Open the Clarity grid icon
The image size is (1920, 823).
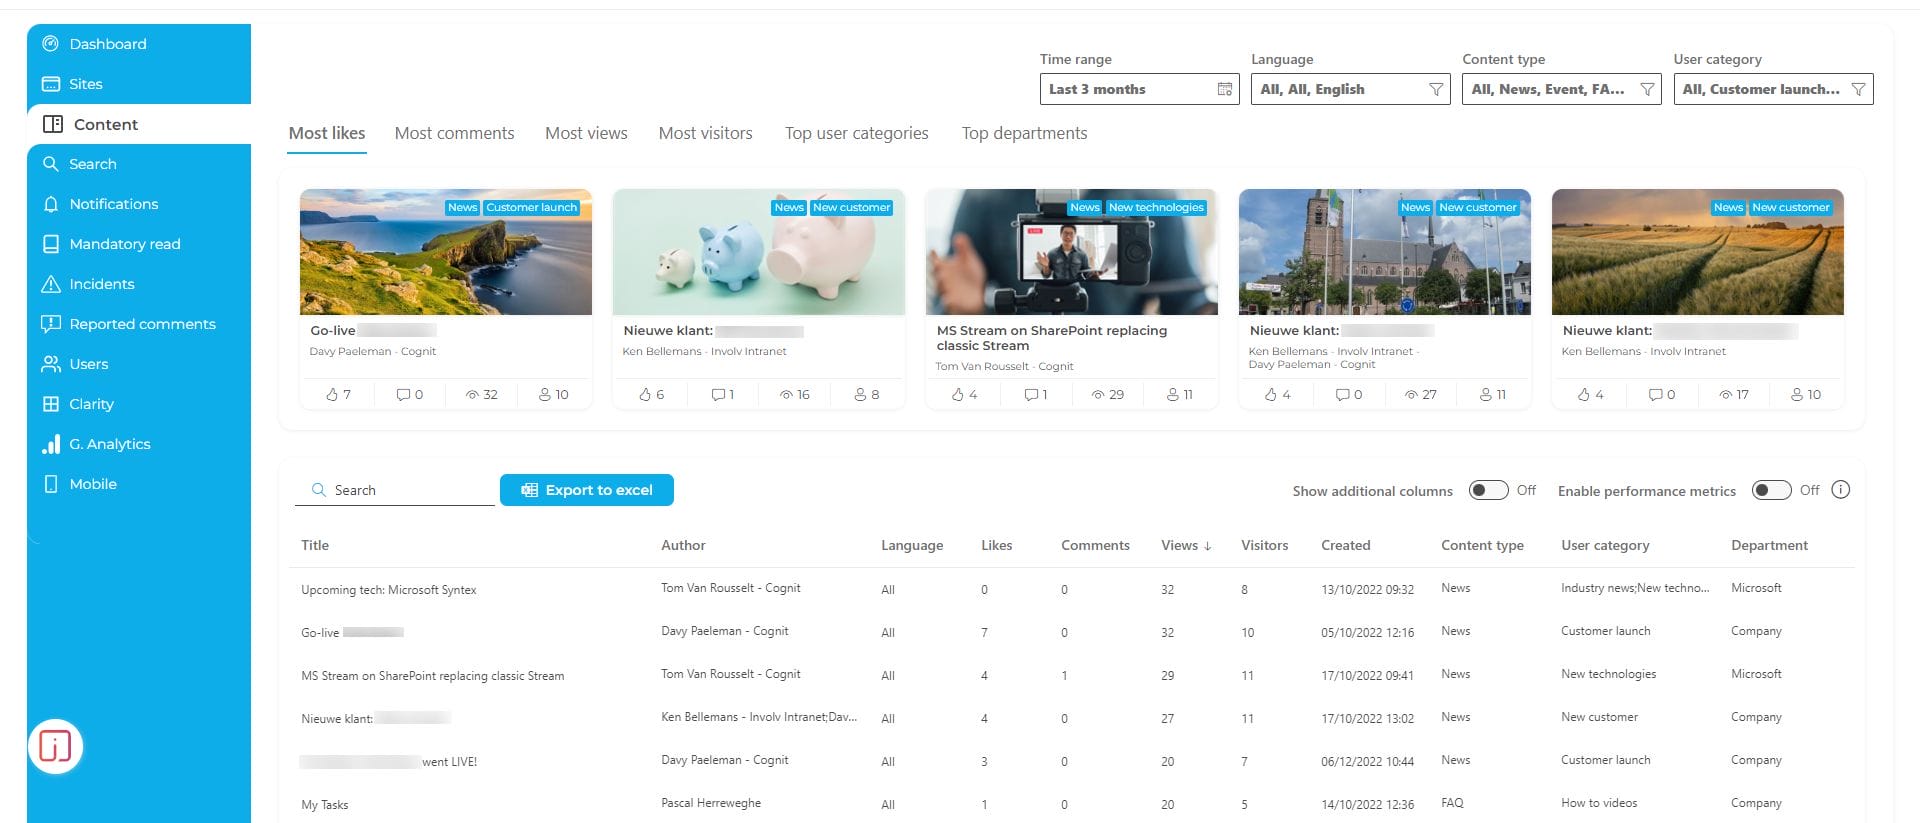coord(50,404)
